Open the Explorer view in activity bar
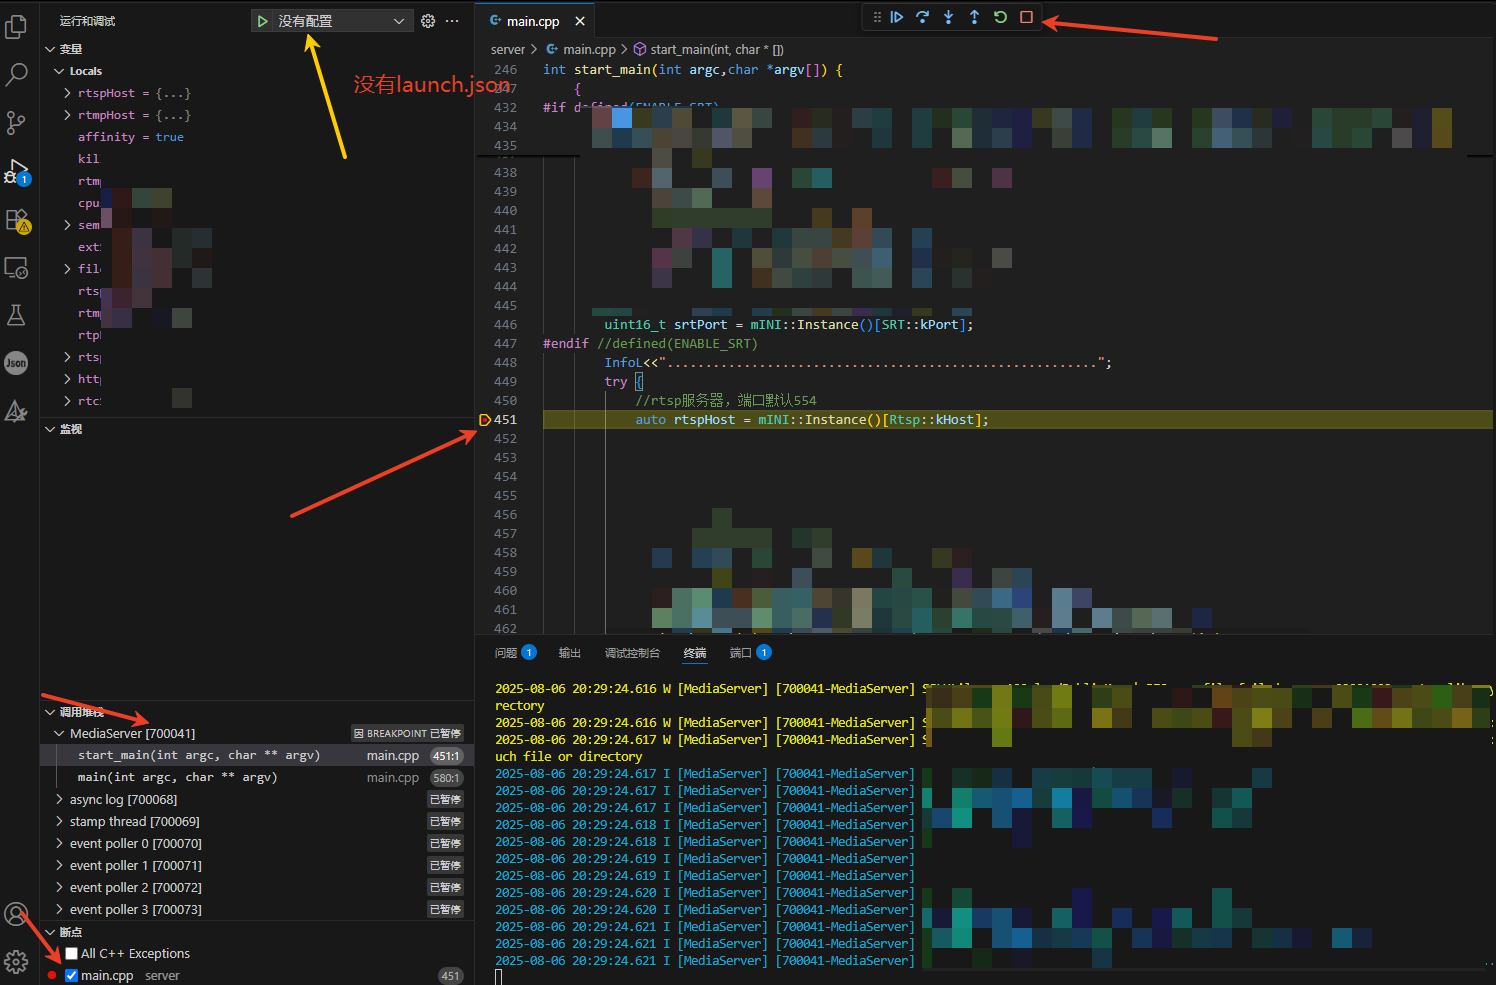 point(16,27)
